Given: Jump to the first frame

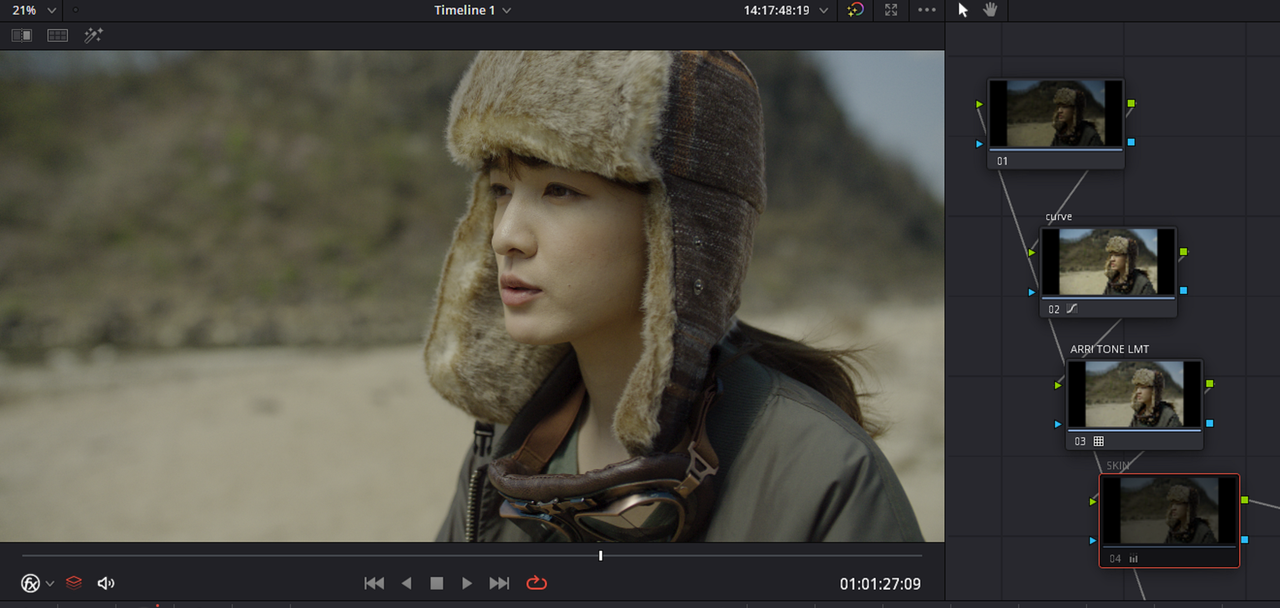Looking at the screenshot, I should [x=374, y=583].
